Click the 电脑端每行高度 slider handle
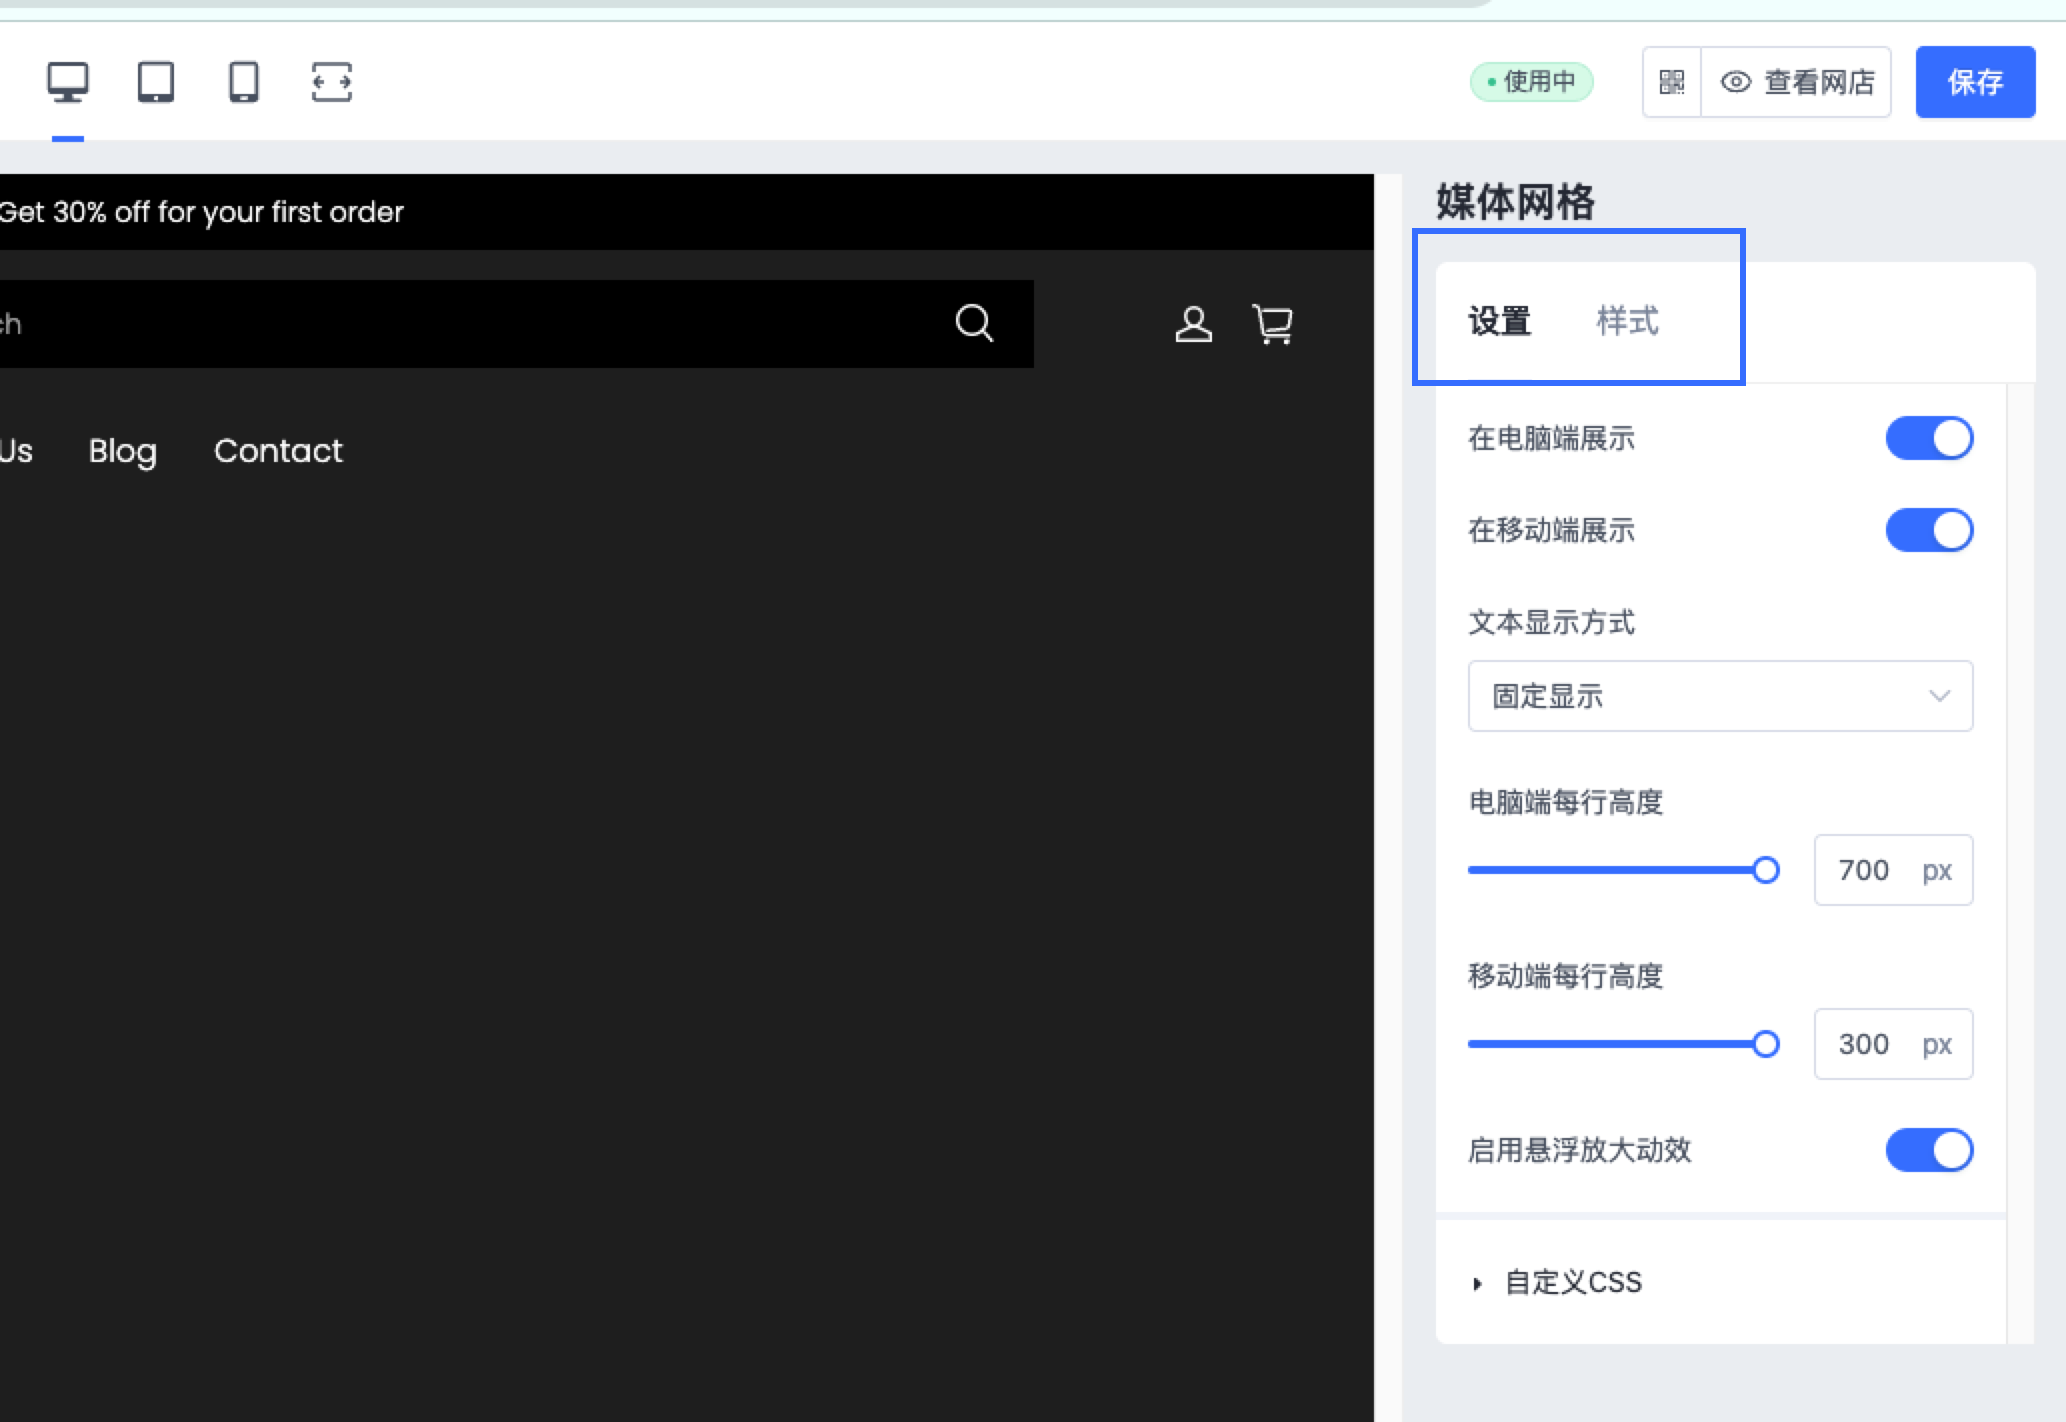Image resolution: width=2066 pixels, height=1422 pixels. [1766, 870]
